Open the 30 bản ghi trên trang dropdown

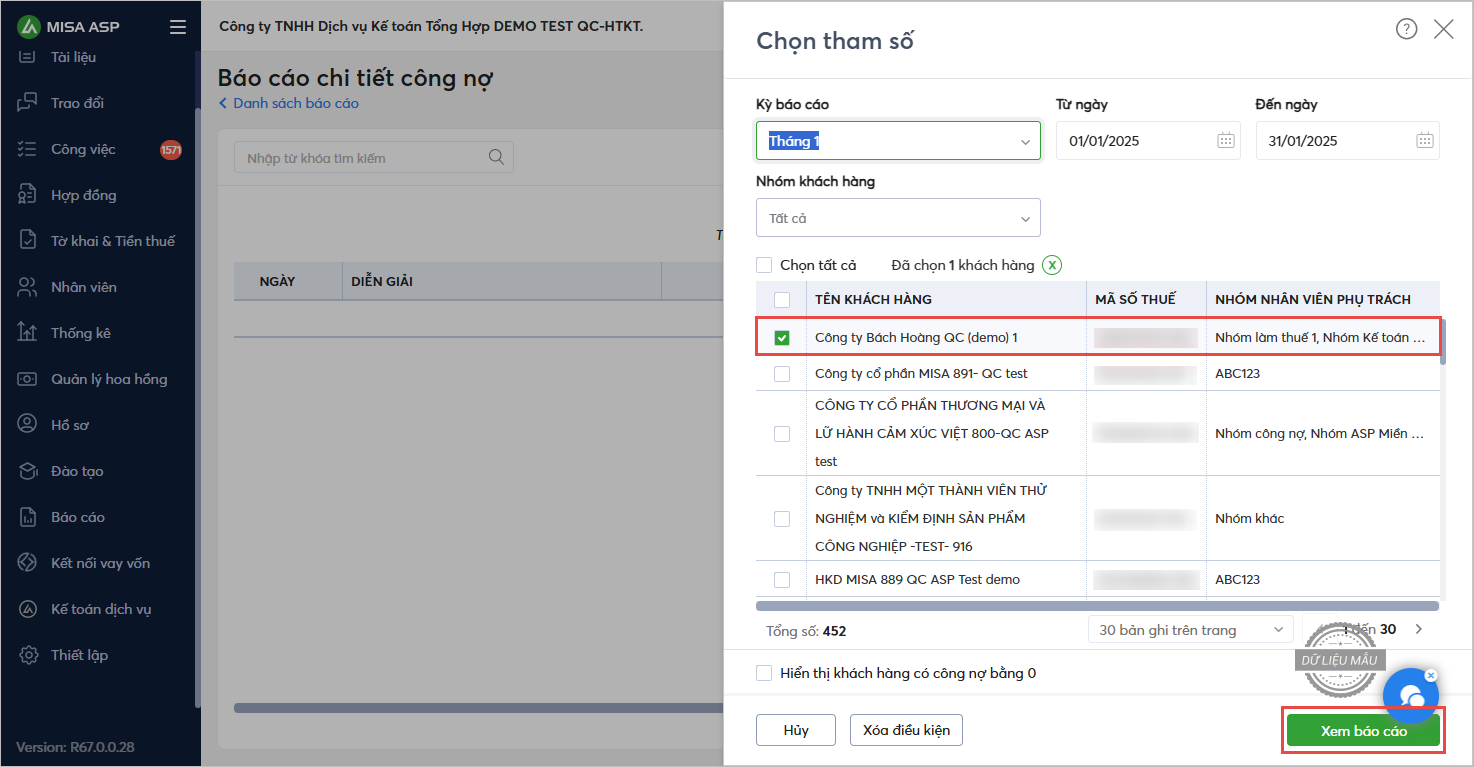(1190, 630)
